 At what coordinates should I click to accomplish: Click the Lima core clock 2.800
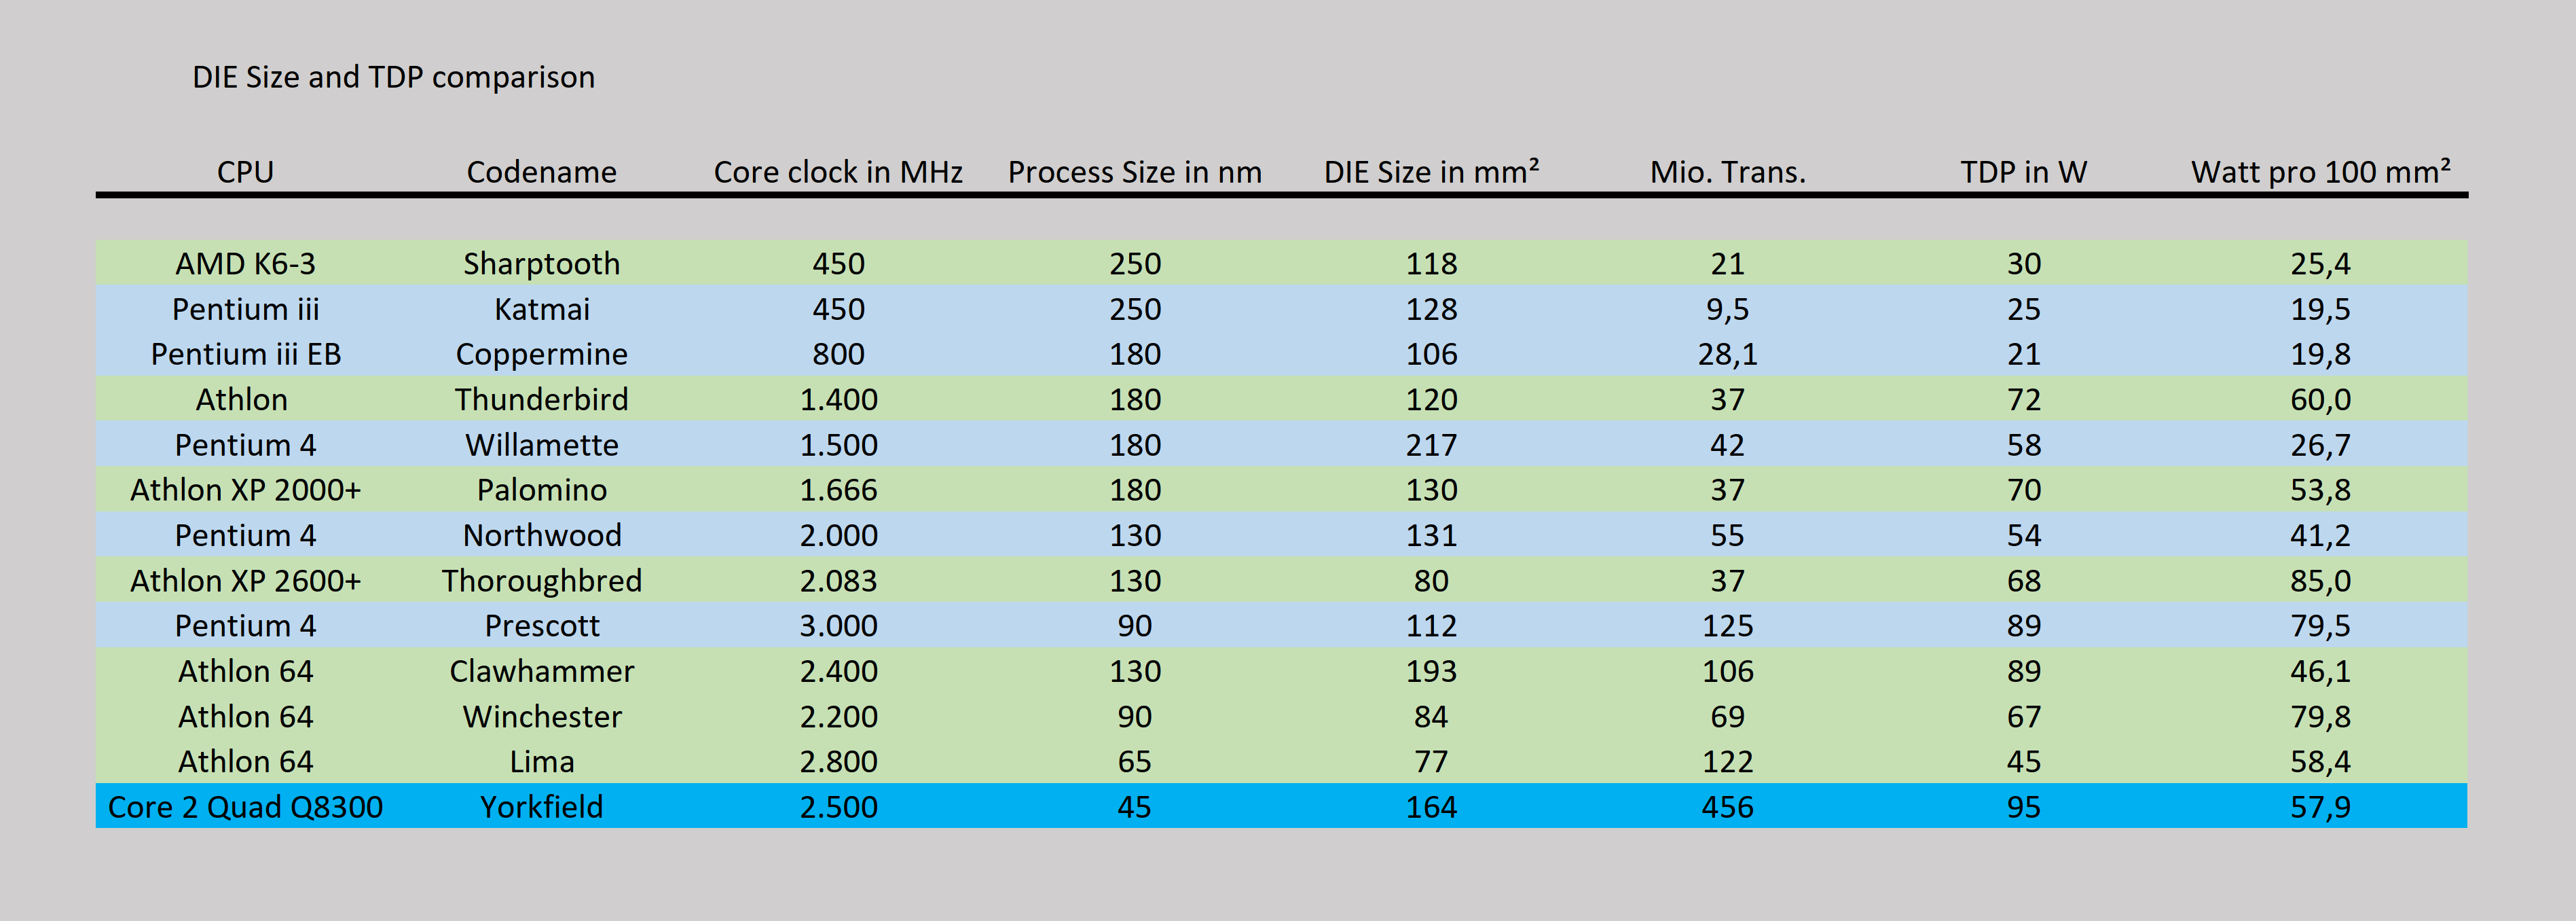click(x=837, y=761)
